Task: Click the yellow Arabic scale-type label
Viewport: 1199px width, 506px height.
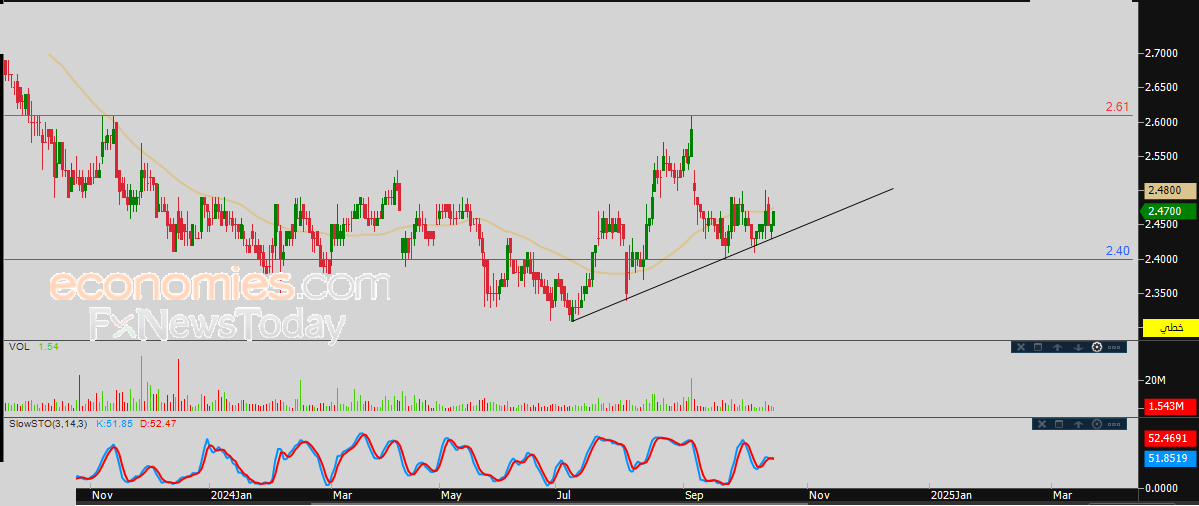Action: (x=1171, y=328)
